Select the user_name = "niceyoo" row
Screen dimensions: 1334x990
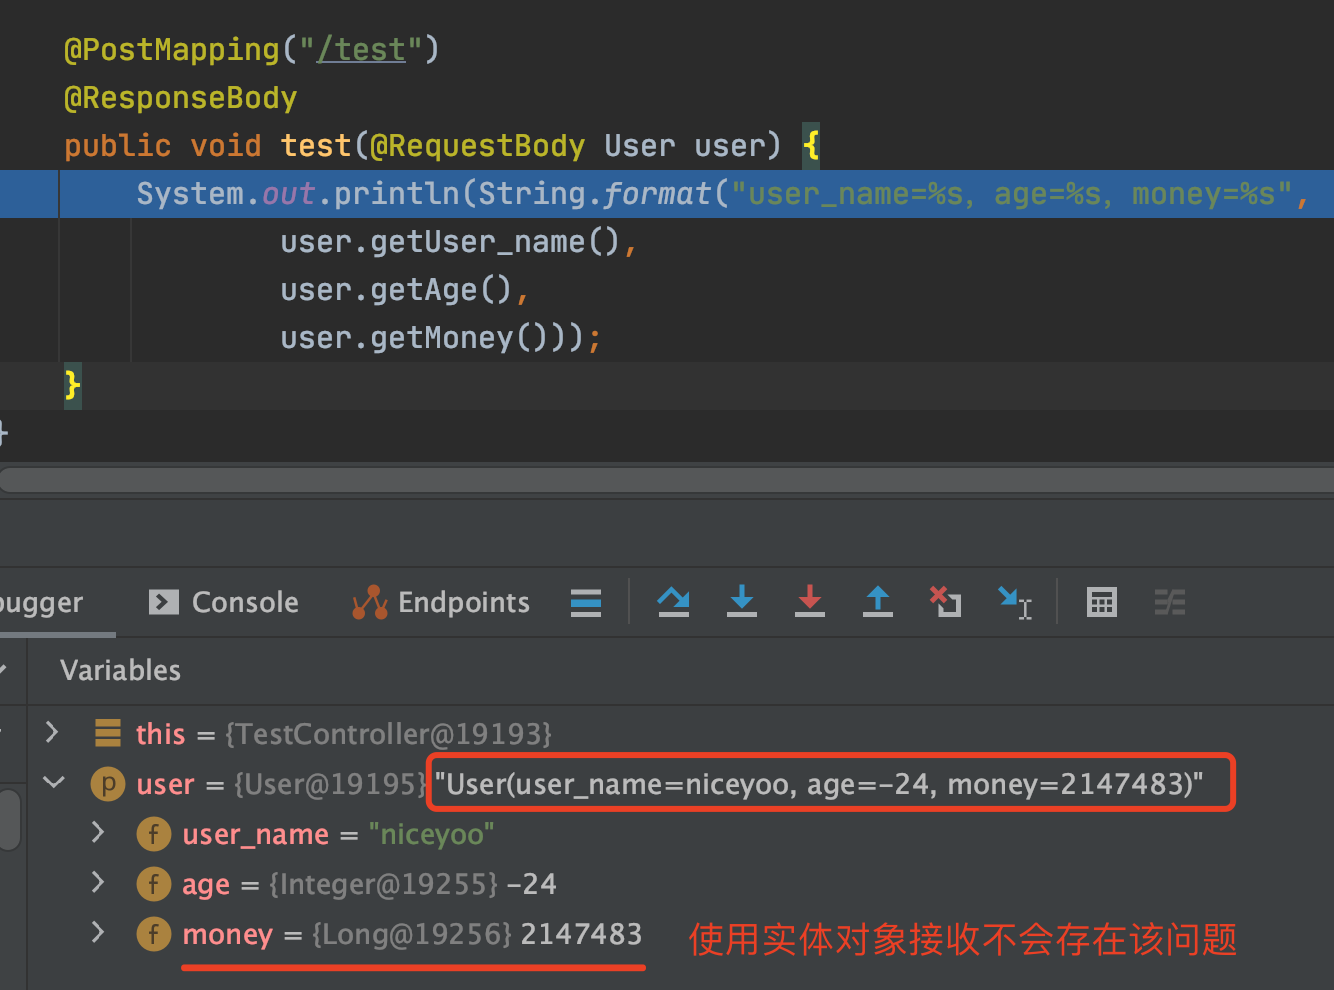pyautogui.click(x=680, y=834)
